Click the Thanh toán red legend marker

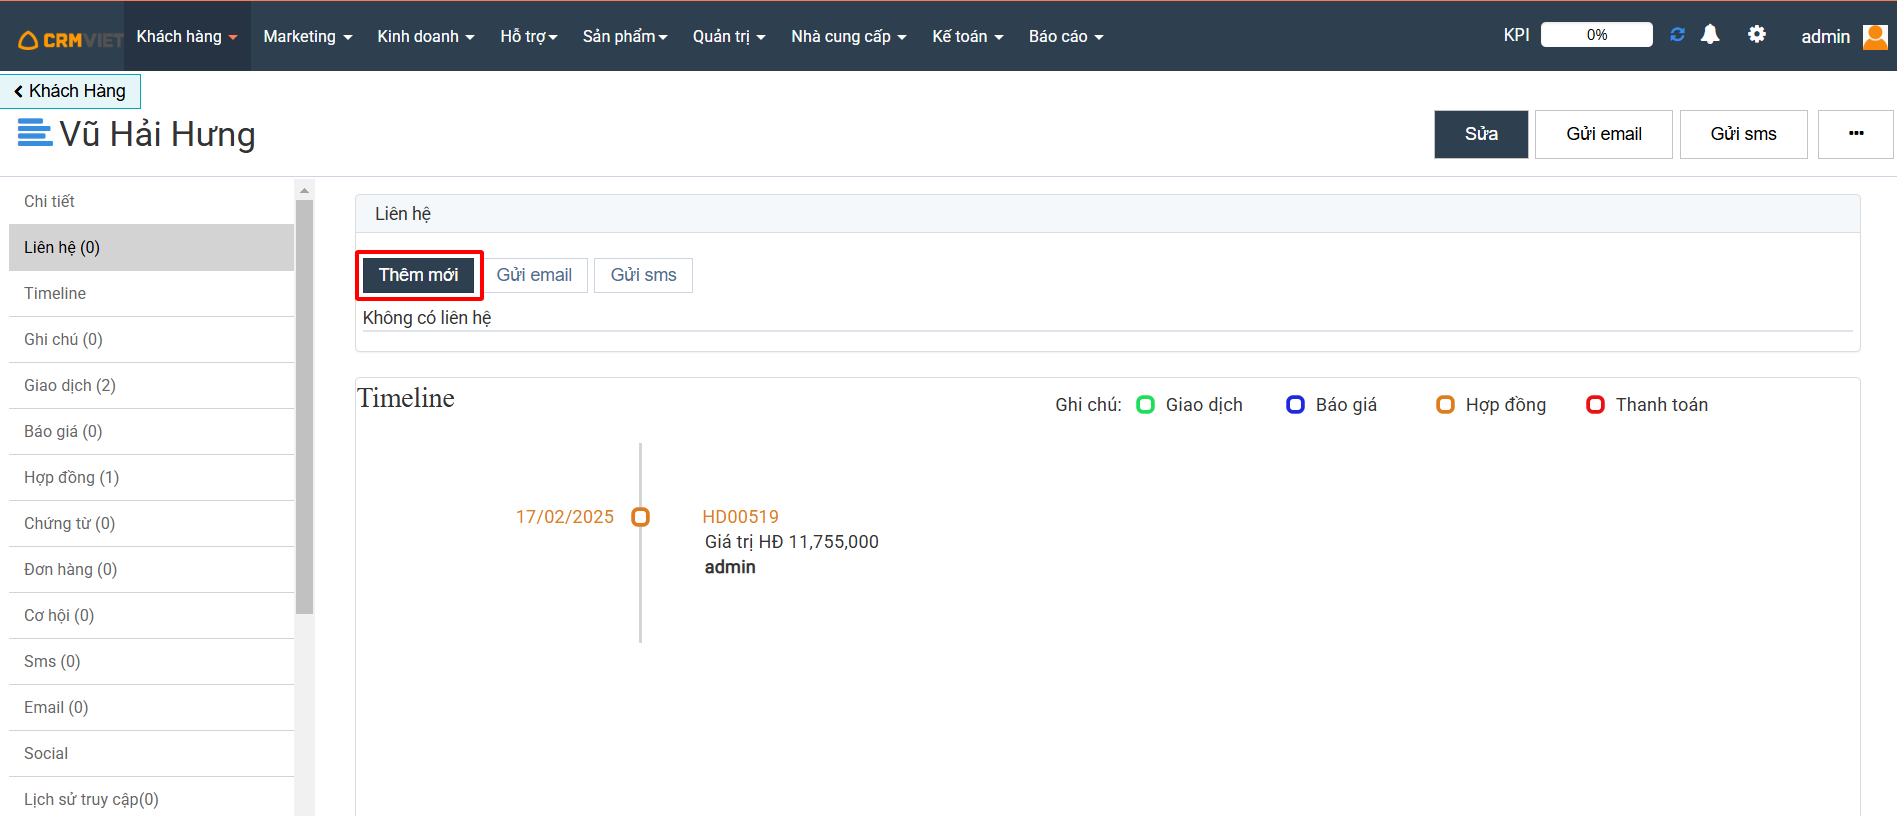1595,404
